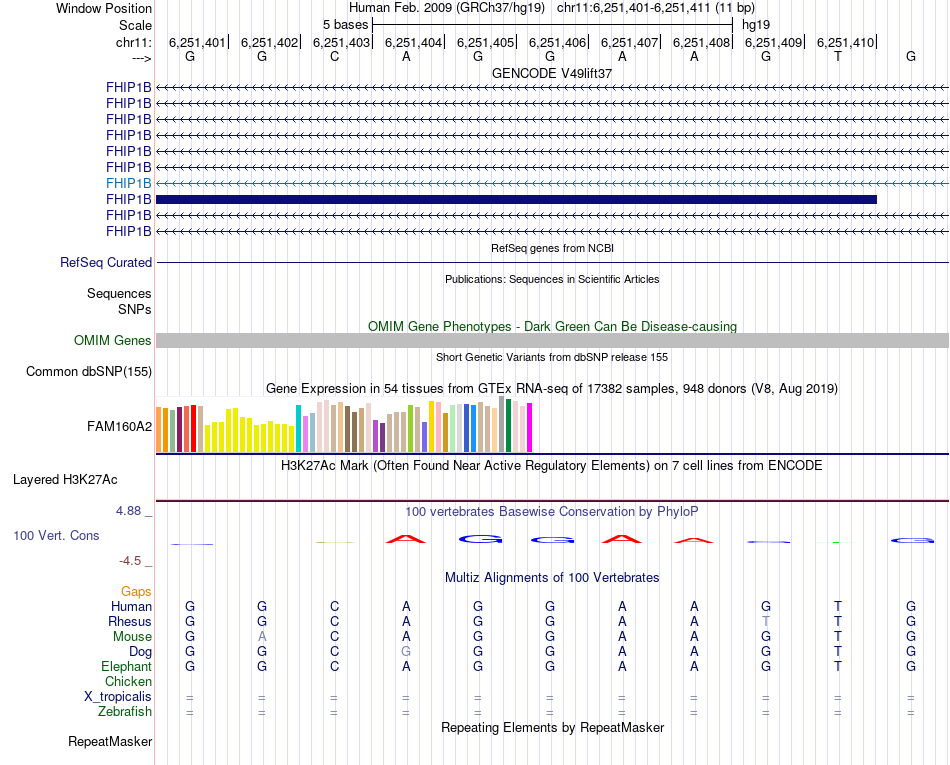Select the 'Zebrafish' alignment row label
The image size is (950, 765).
tap(125, 712)
